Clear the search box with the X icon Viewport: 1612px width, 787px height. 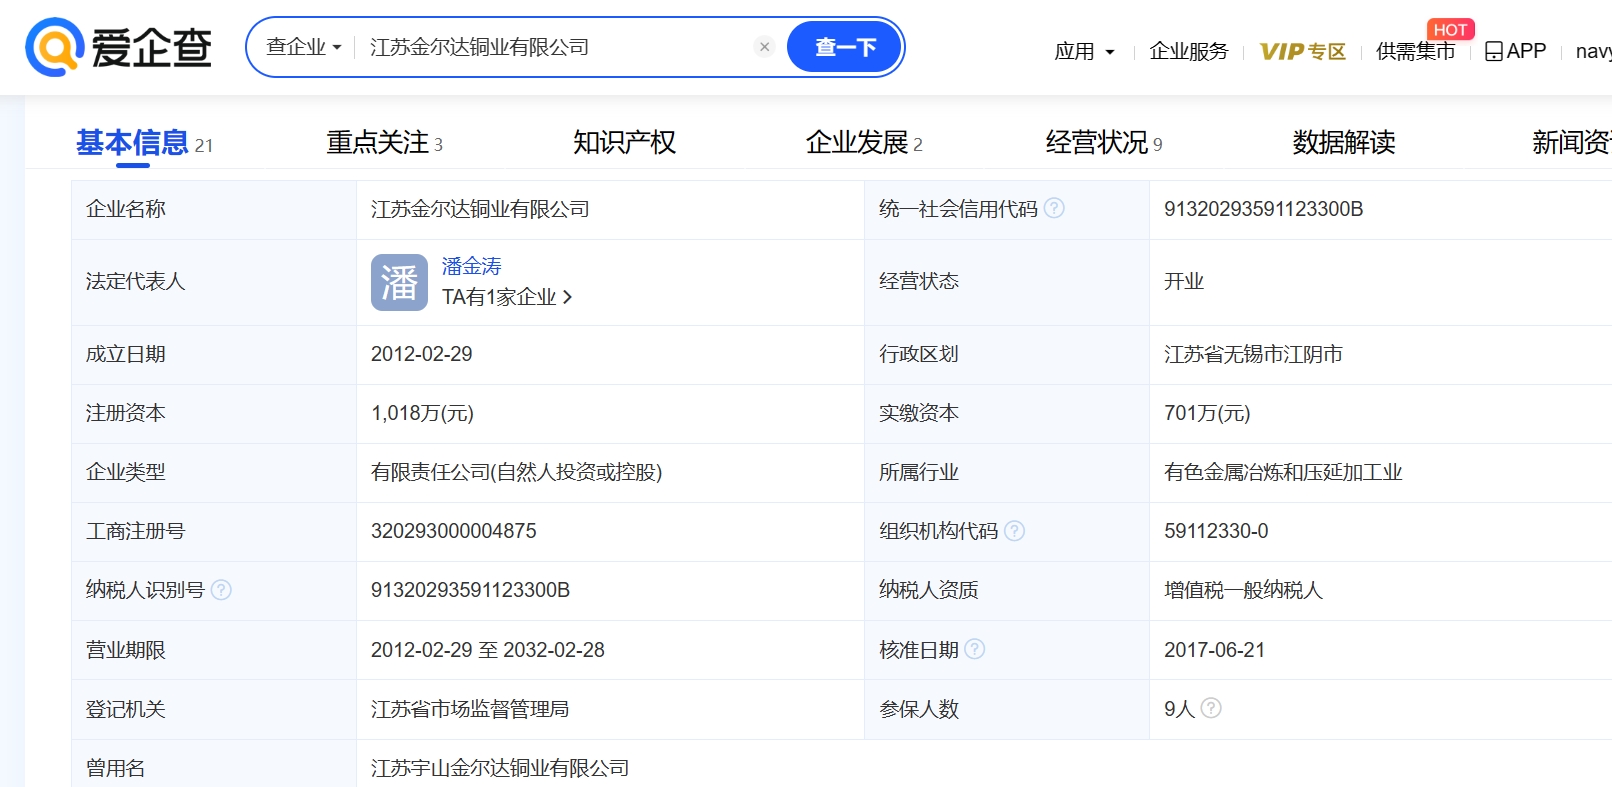coord(764,47)
